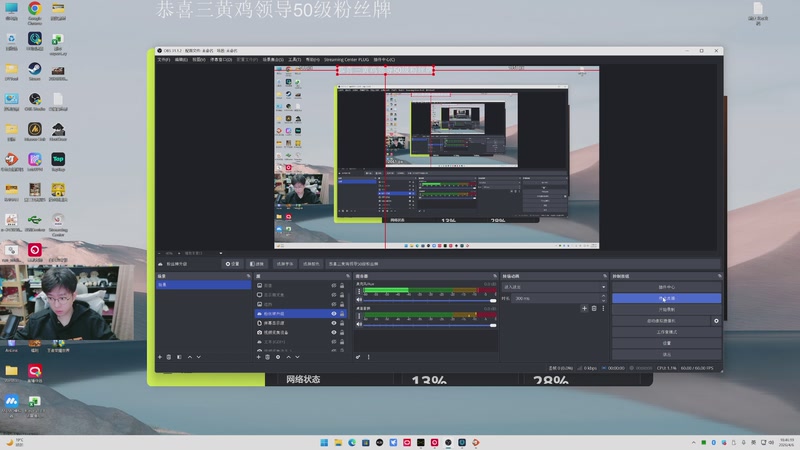
Task: Toggle lock on the mouse-icon source row
Action: point(342,323)
